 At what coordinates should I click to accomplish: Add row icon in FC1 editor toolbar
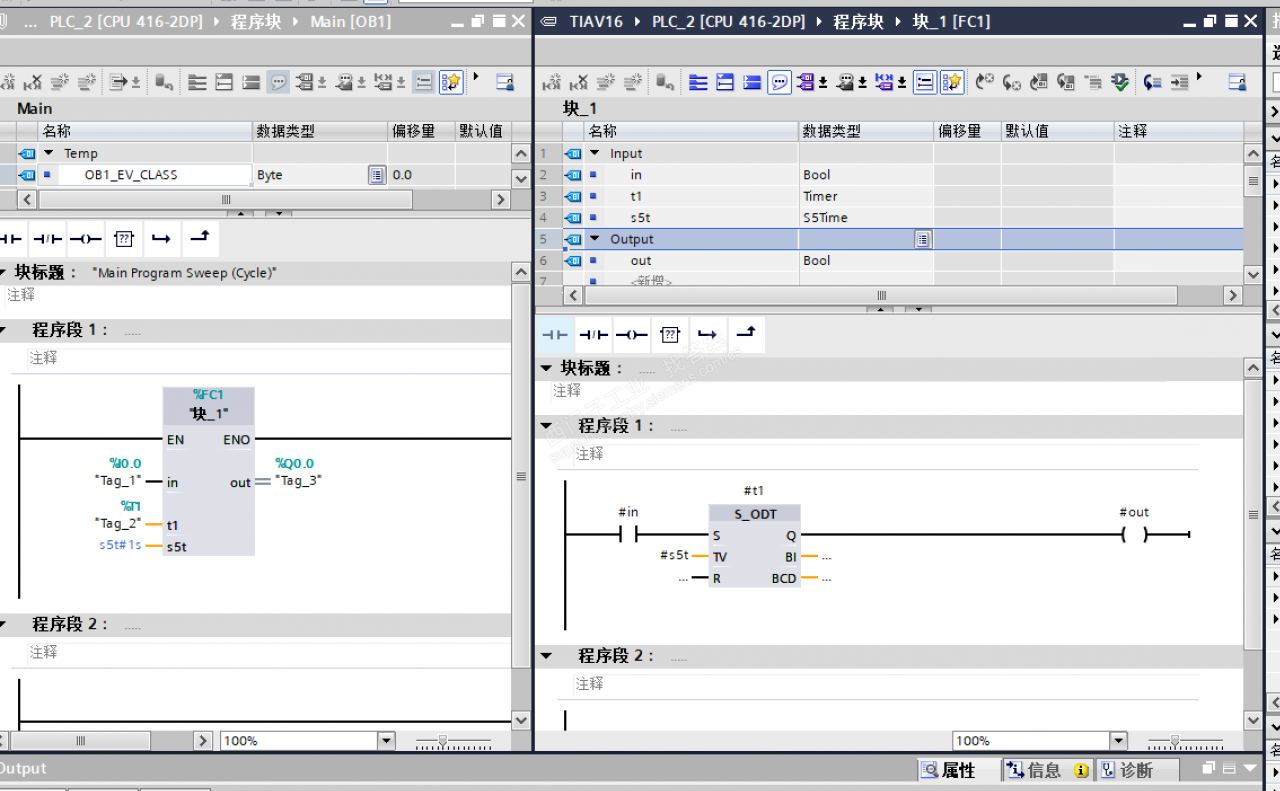(633, 82)
